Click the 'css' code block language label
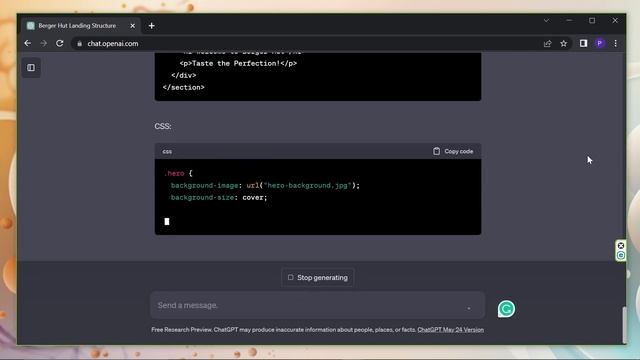Viewport: 640px width, 360px height. (x=167, y=151)
